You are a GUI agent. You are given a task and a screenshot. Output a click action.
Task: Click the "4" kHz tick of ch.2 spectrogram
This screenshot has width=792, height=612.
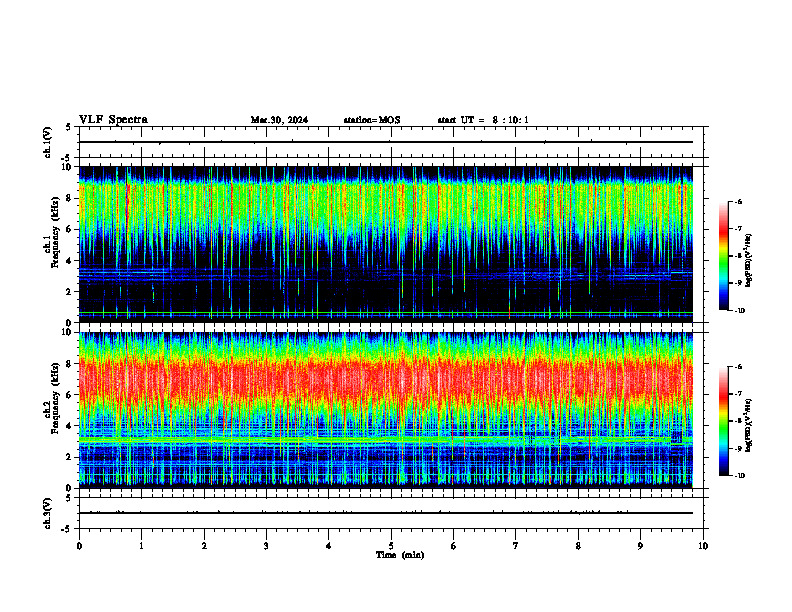pyautogui.click(x=69, y=426)
